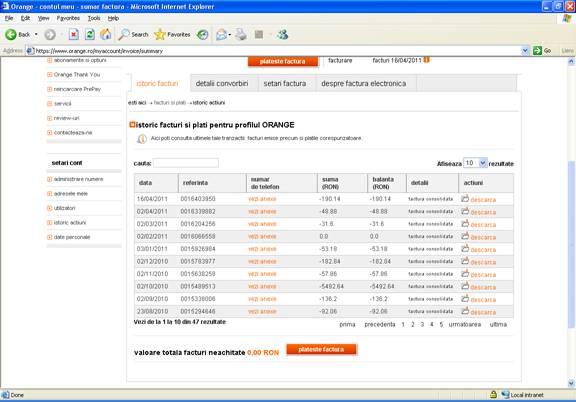Image resolution: width=576 pixels, height=402 pixels.
Task: Click into the cauta search field
Action: [x=186, y=163]
